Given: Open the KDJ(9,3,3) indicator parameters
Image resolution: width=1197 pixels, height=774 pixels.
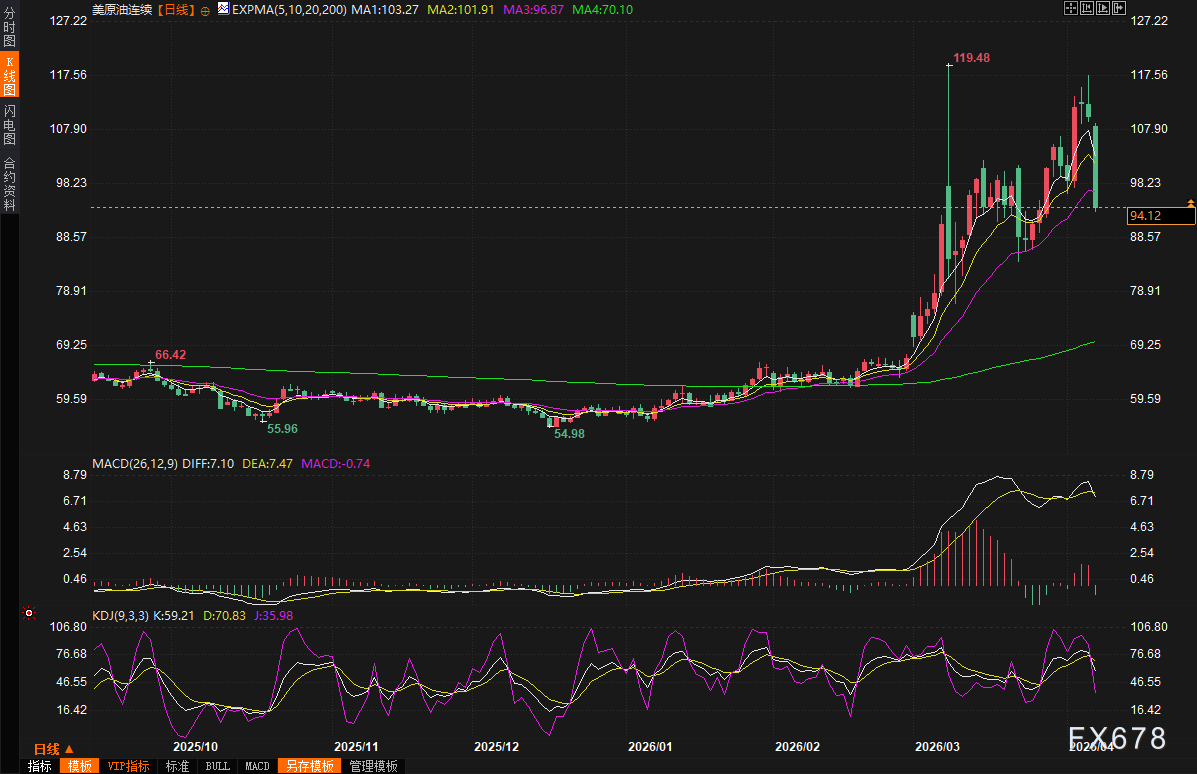Looking at the screenshot, I should [x=120, y=616].
